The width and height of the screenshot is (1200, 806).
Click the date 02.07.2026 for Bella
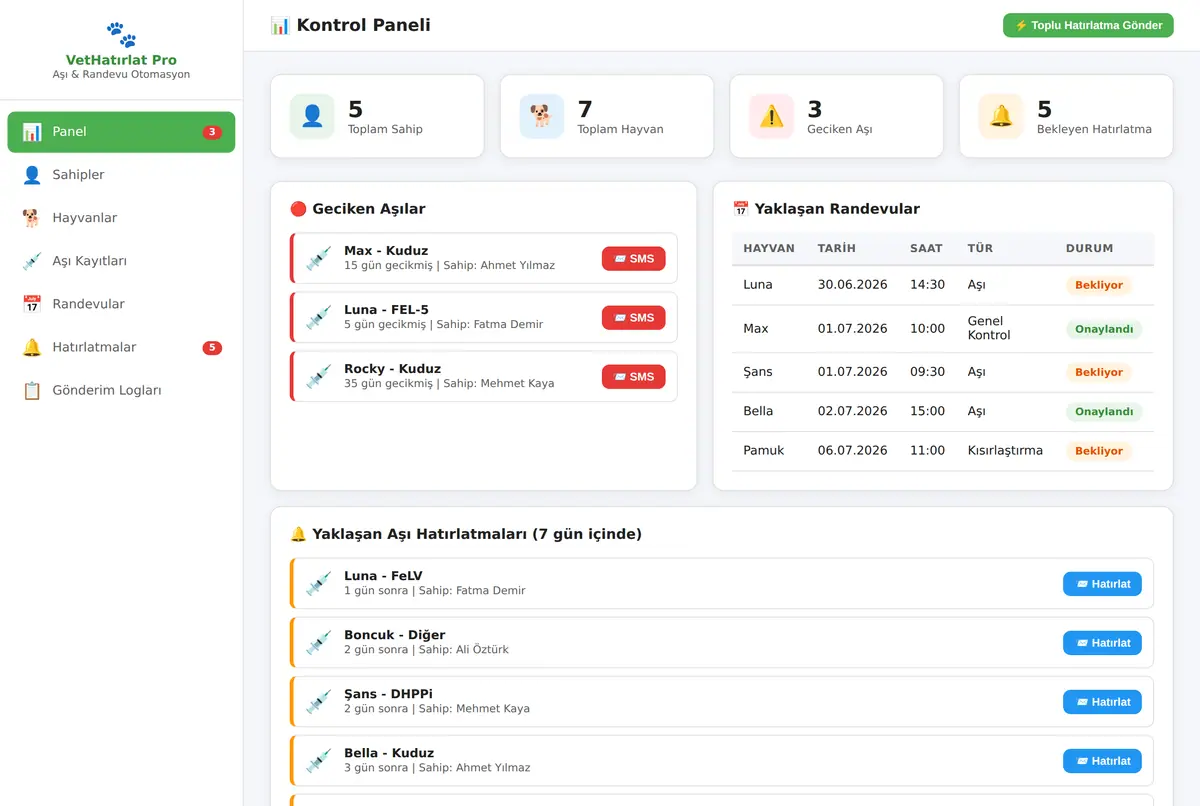click(x=853, y=411)
